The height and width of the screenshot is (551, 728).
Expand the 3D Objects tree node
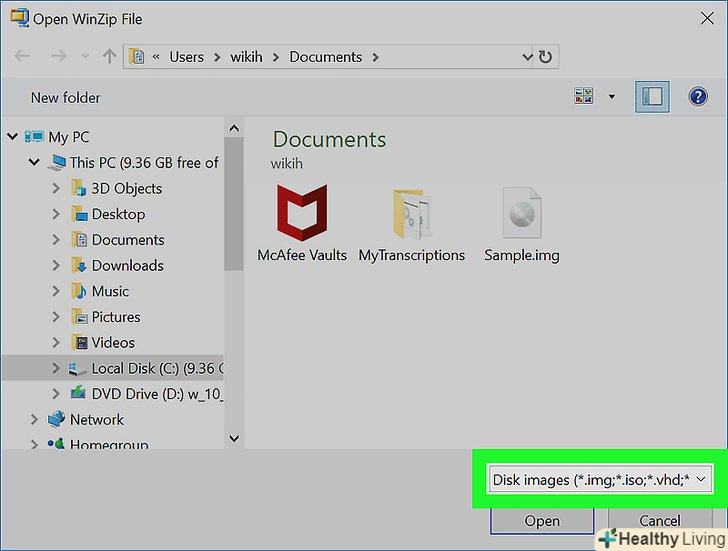[57, 188]
